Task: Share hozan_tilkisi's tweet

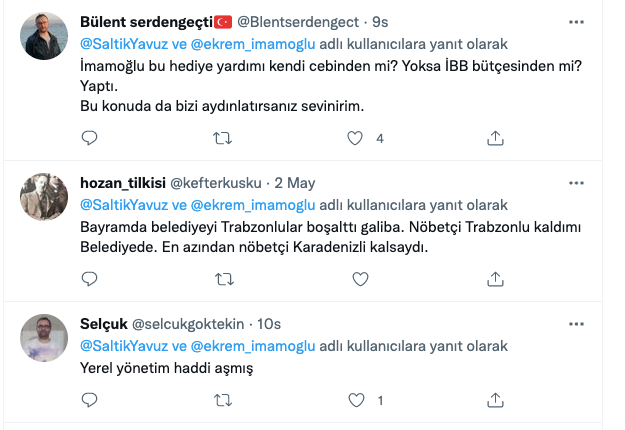Action: click(x=495, y=279)
